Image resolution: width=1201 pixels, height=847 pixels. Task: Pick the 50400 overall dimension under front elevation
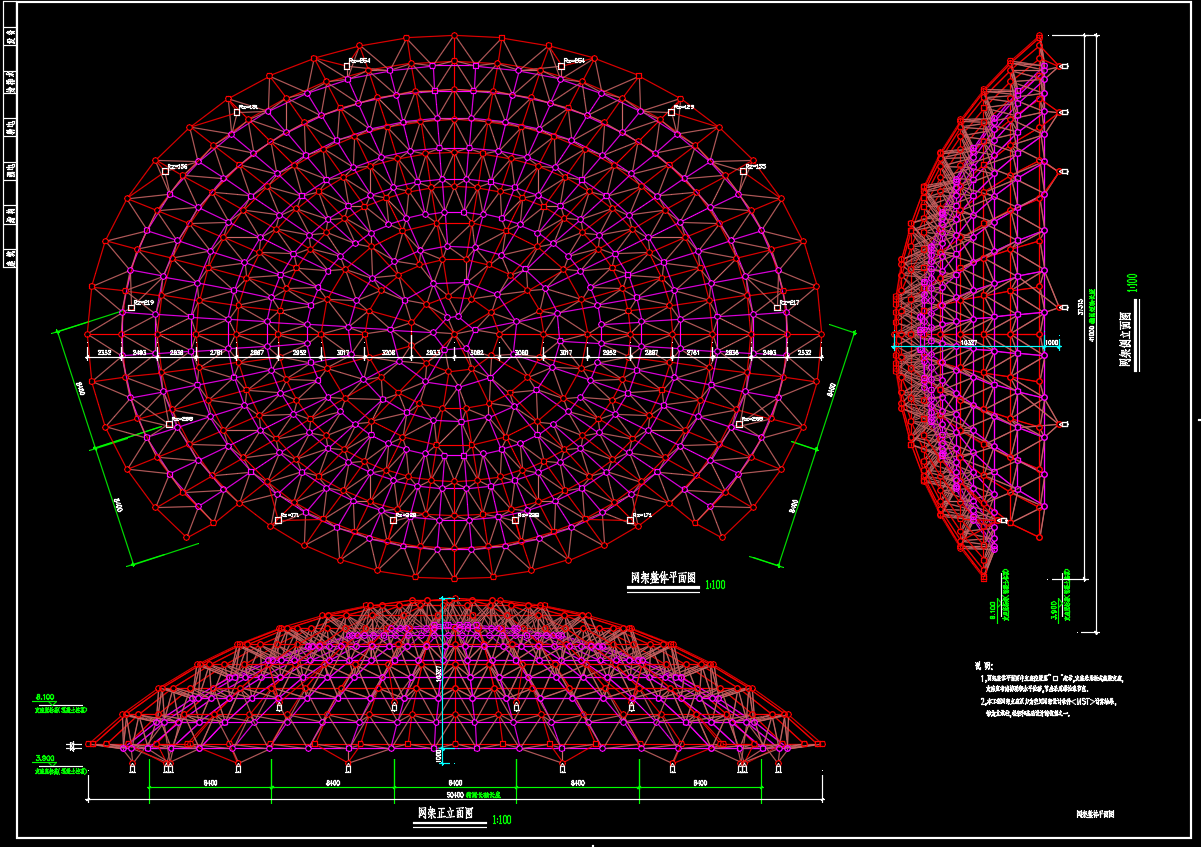tap(455, 794)
